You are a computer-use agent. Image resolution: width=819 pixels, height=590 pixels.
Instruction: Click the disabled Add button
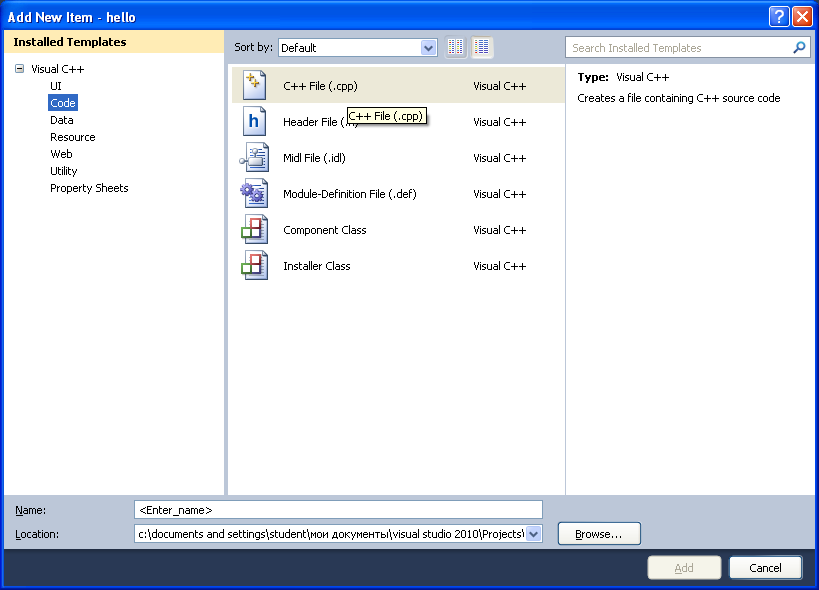tap(684, 568)
